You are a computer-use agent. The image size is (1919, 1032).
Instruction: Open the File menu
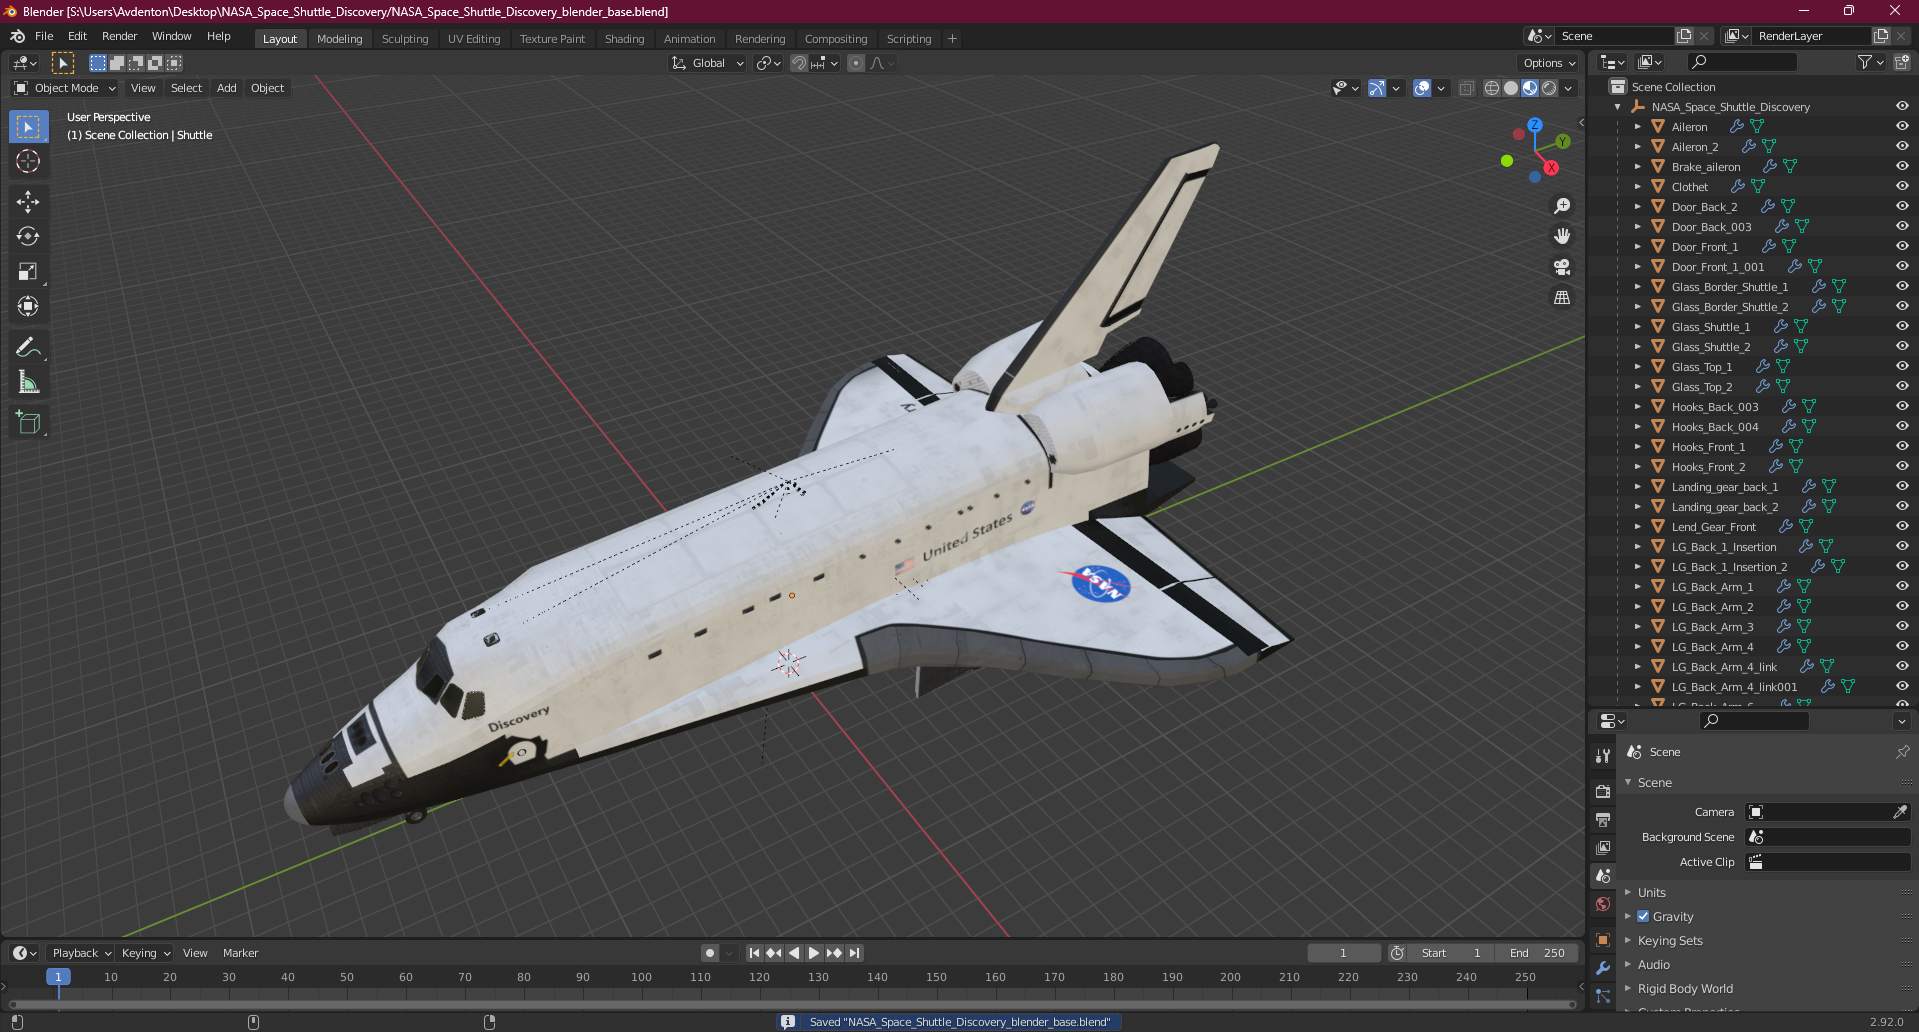(44, 36)
